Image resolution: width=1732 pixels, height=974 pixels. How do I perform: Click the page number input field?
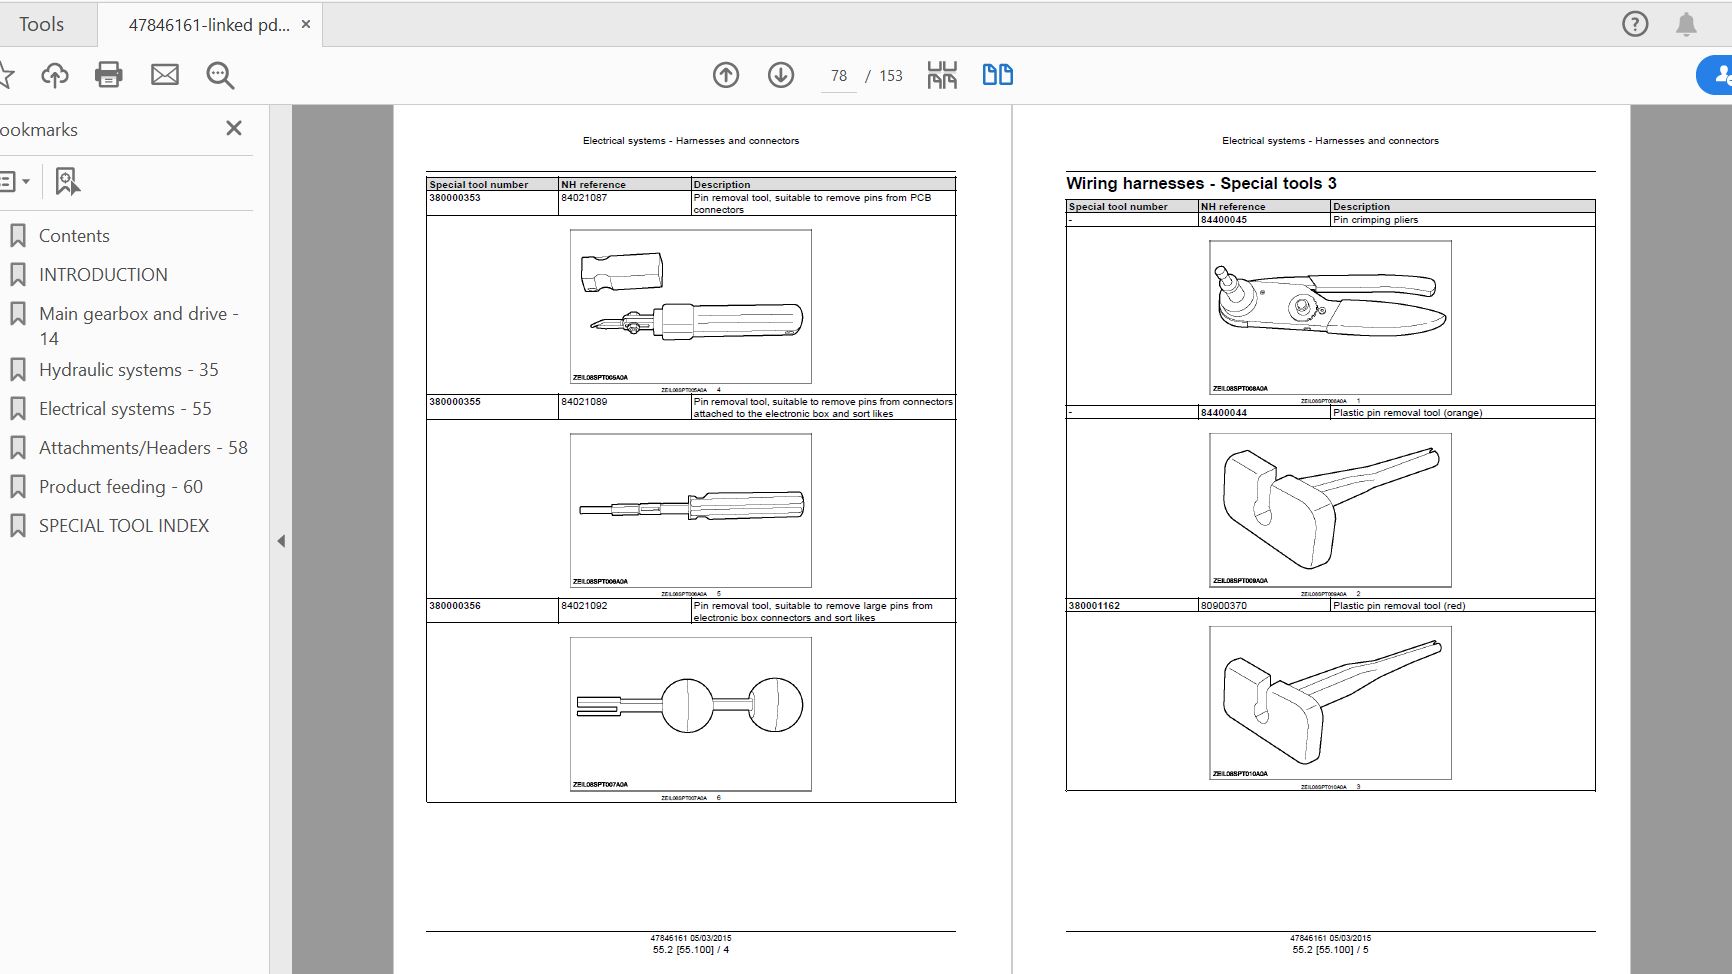click(838, 76)
